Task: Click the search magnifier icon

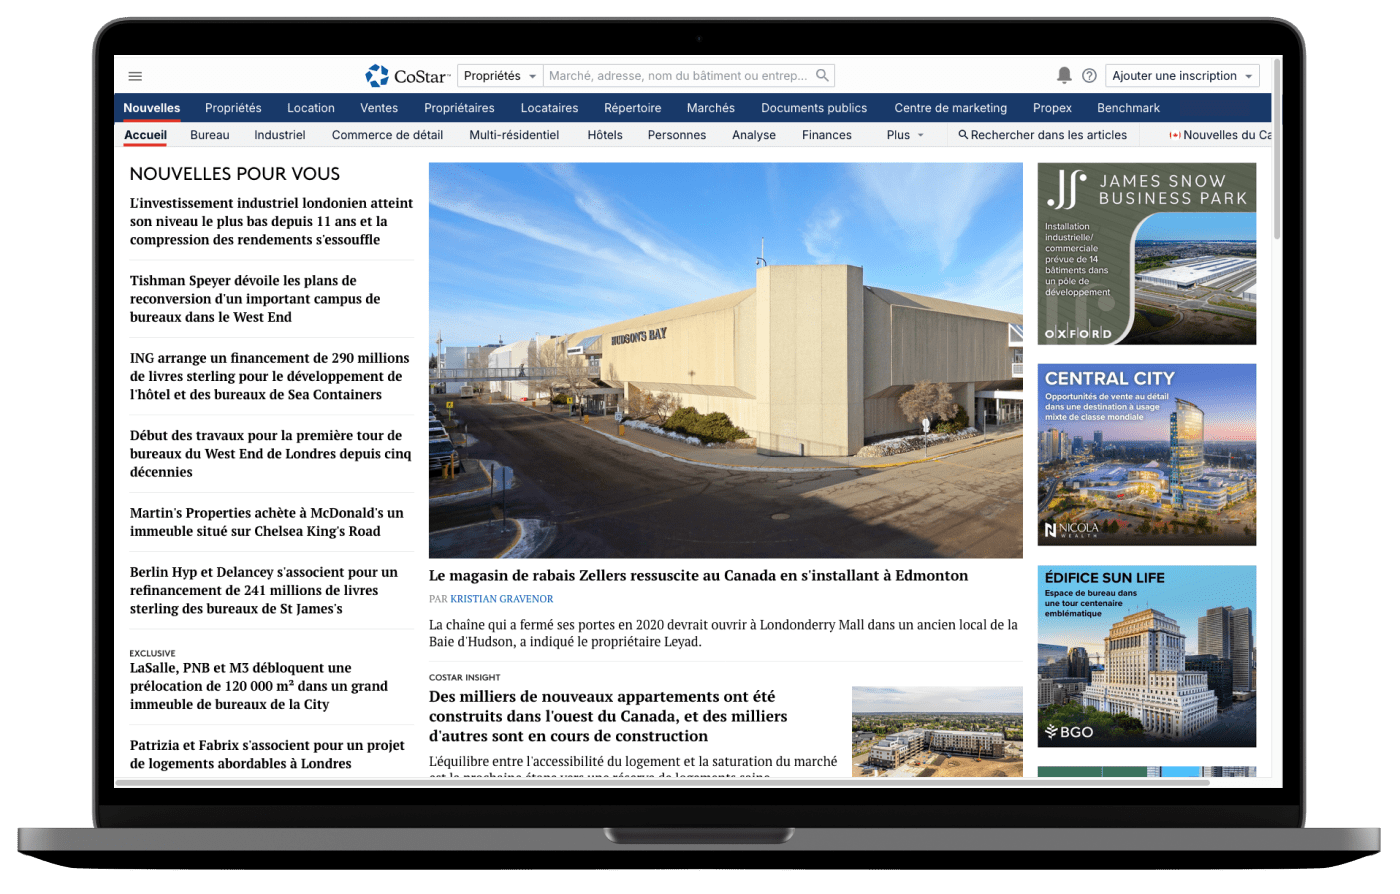Action: pos(822,76)
